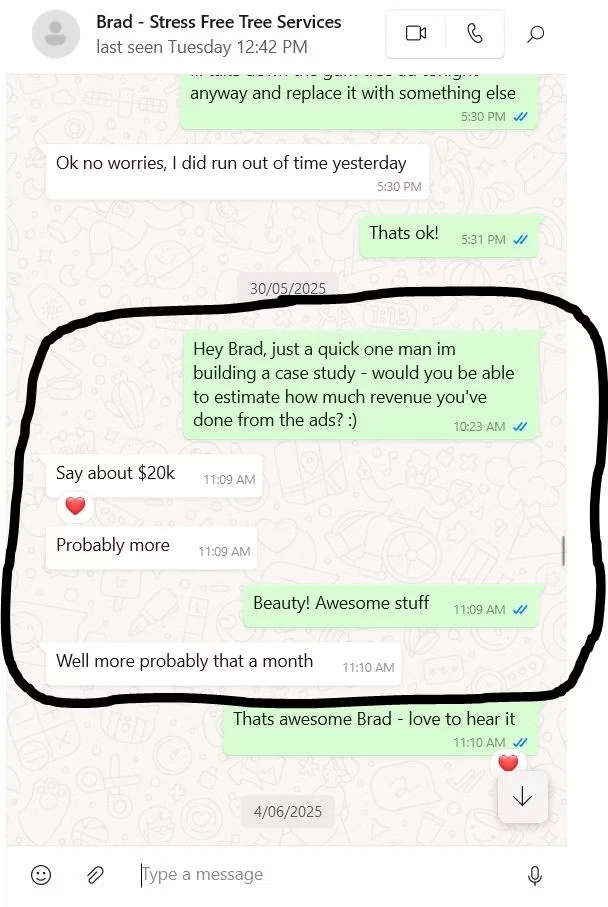Click heart reaction on 'Thats awesome Brad' message
608x907 pixels.
click(x=508, y=763)
